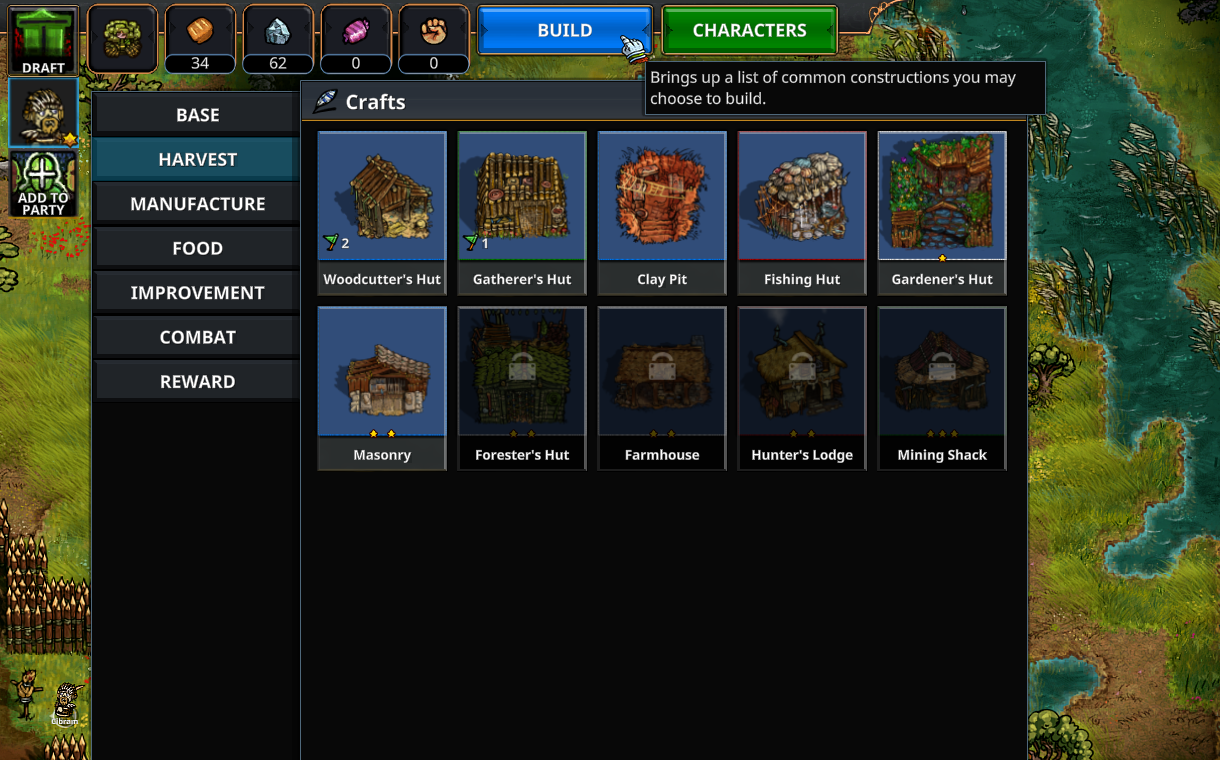The image size is (1220, 760).
Task: Switch to the Manufacture category
Action: [x=197, y=204]
